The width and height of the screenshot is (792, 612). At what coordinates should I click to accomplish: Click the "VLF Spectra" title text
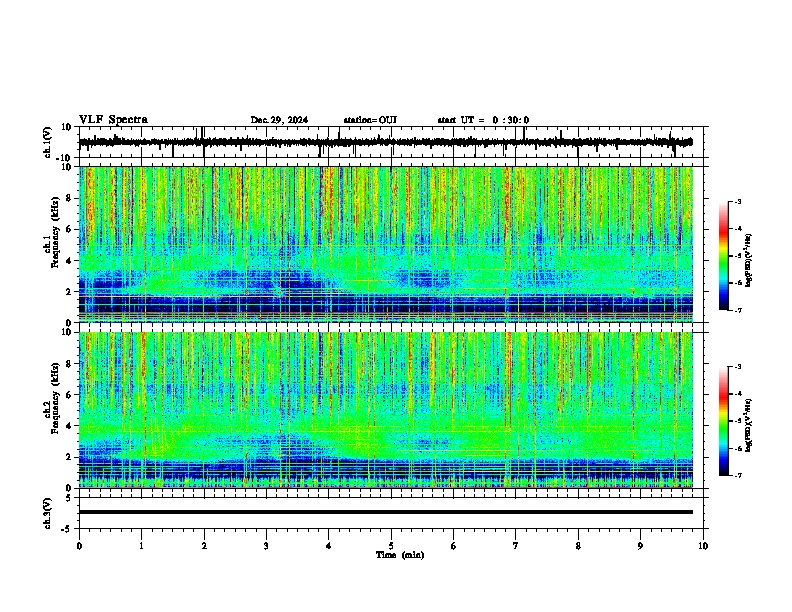pyautogui.click(x=113, y=119)
